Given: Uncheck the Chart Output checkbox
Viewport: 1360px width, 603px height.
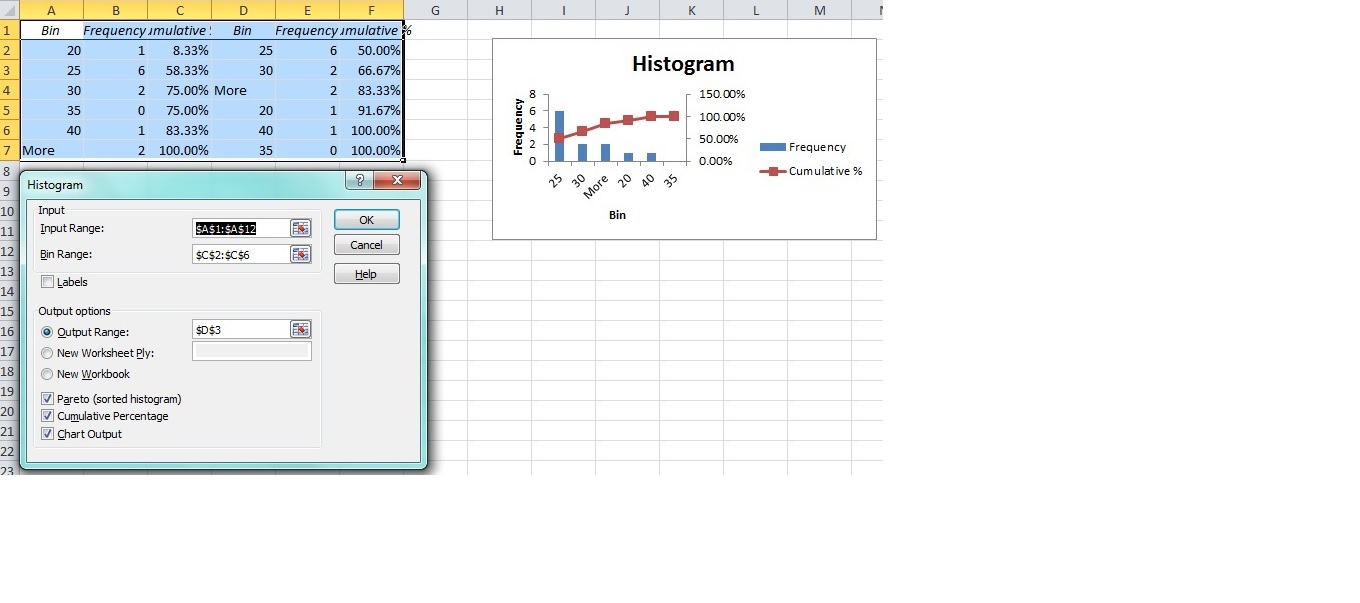Looking at the screenshot, I should 48,434.
